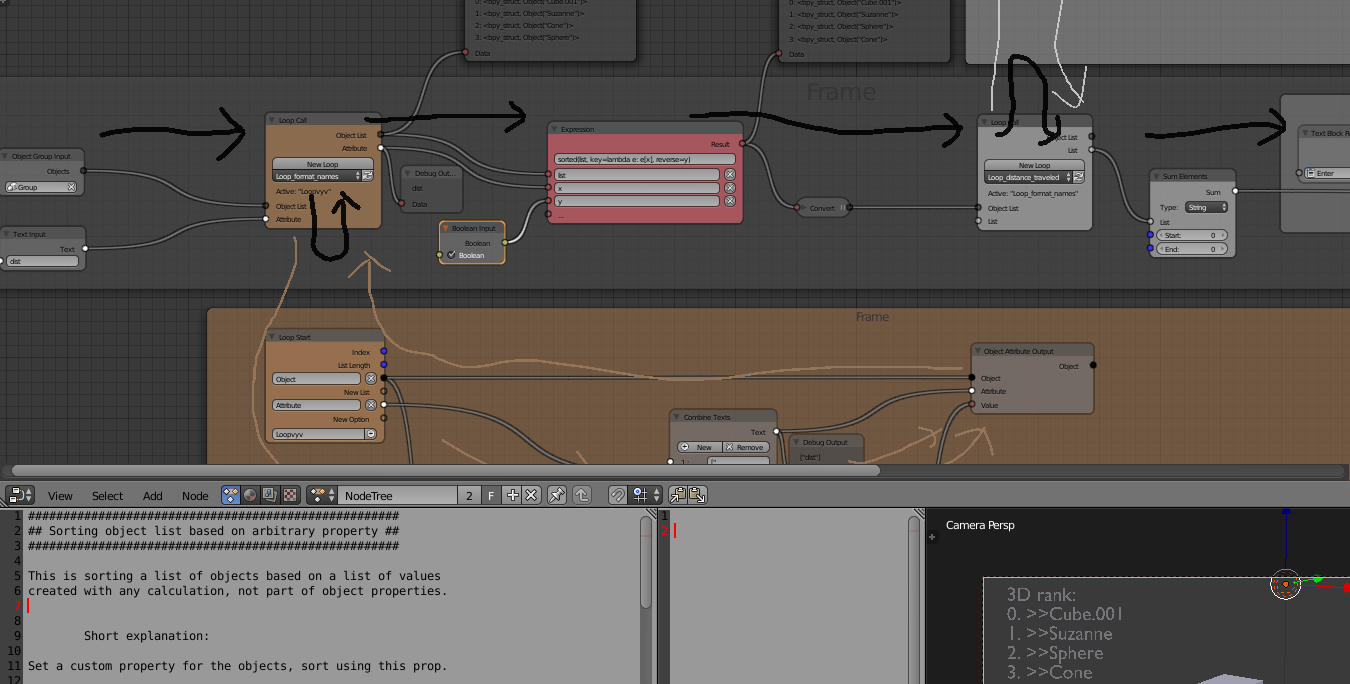Open the Type String dropdown in Sum Elements
Image resolution: width=1350 pixels, height=684 pixels.
1207,207
